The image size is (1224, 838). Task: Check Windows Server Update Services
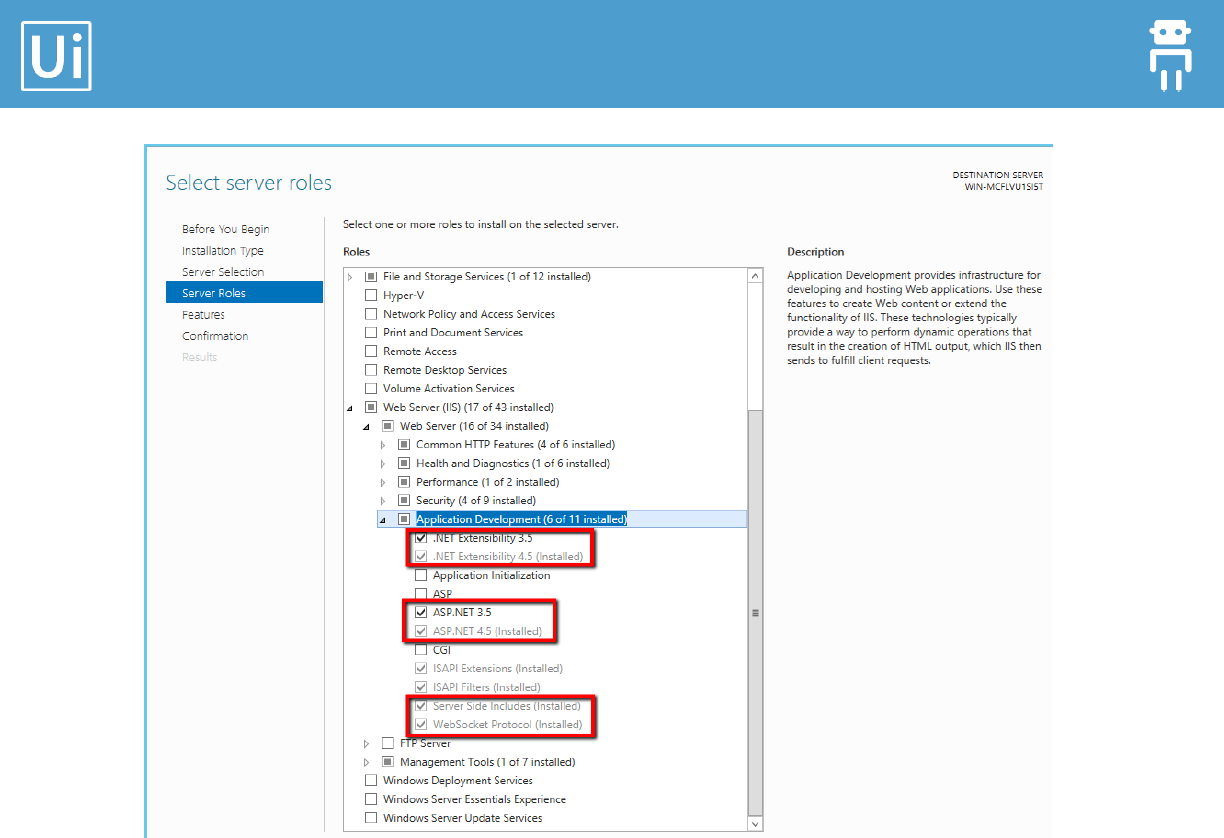tap(371, 818)
